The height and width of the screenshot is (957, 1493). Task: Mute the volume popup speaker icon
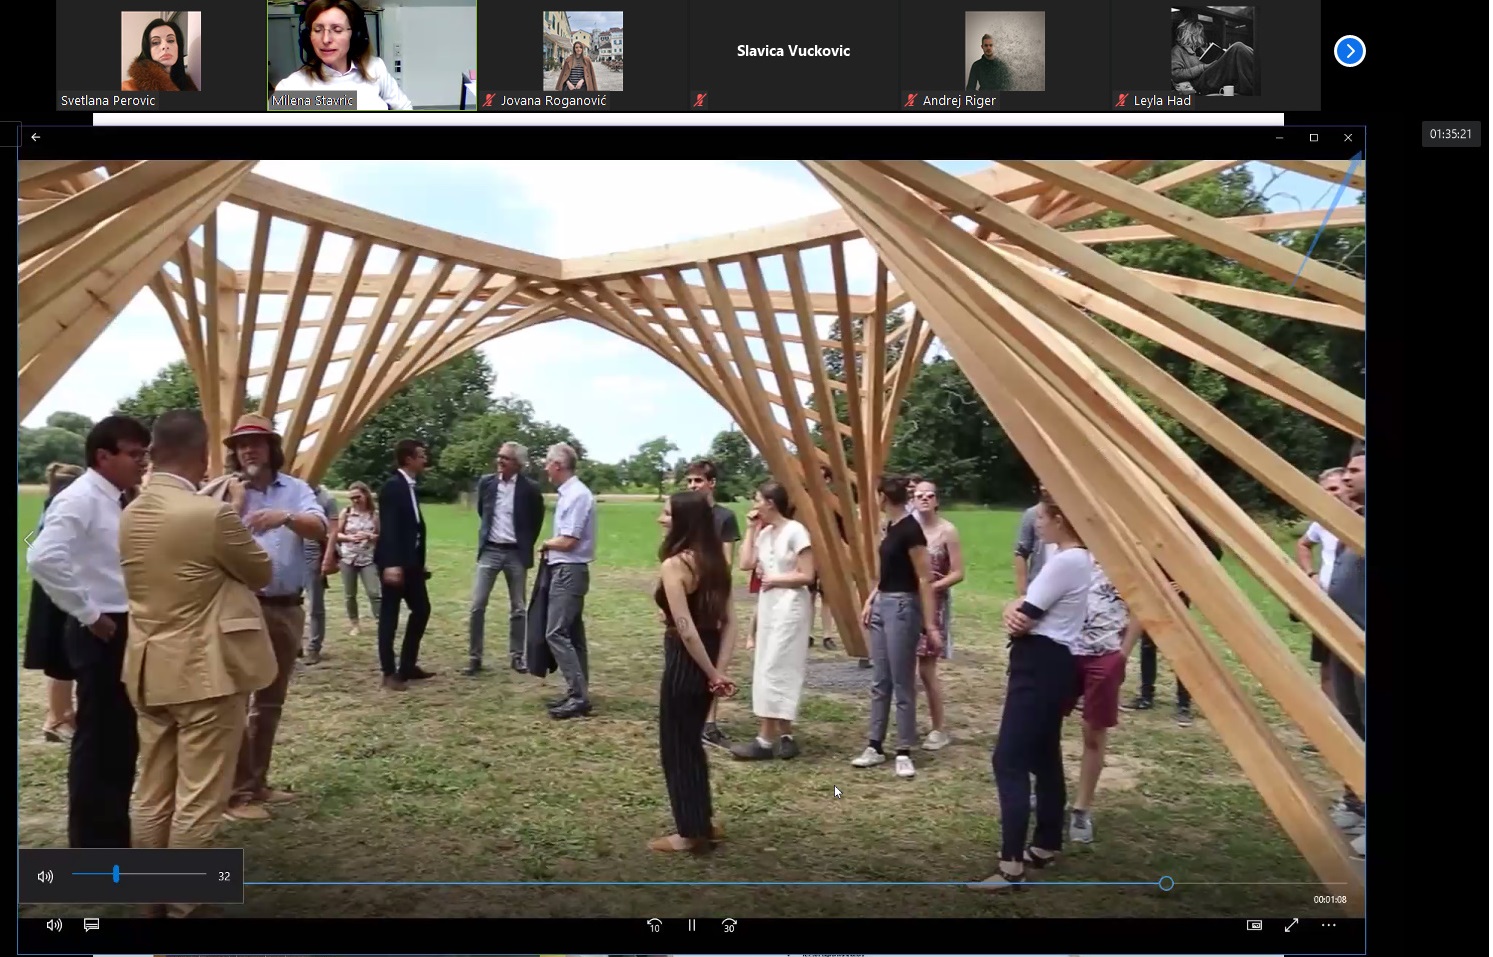coord(45,876)
